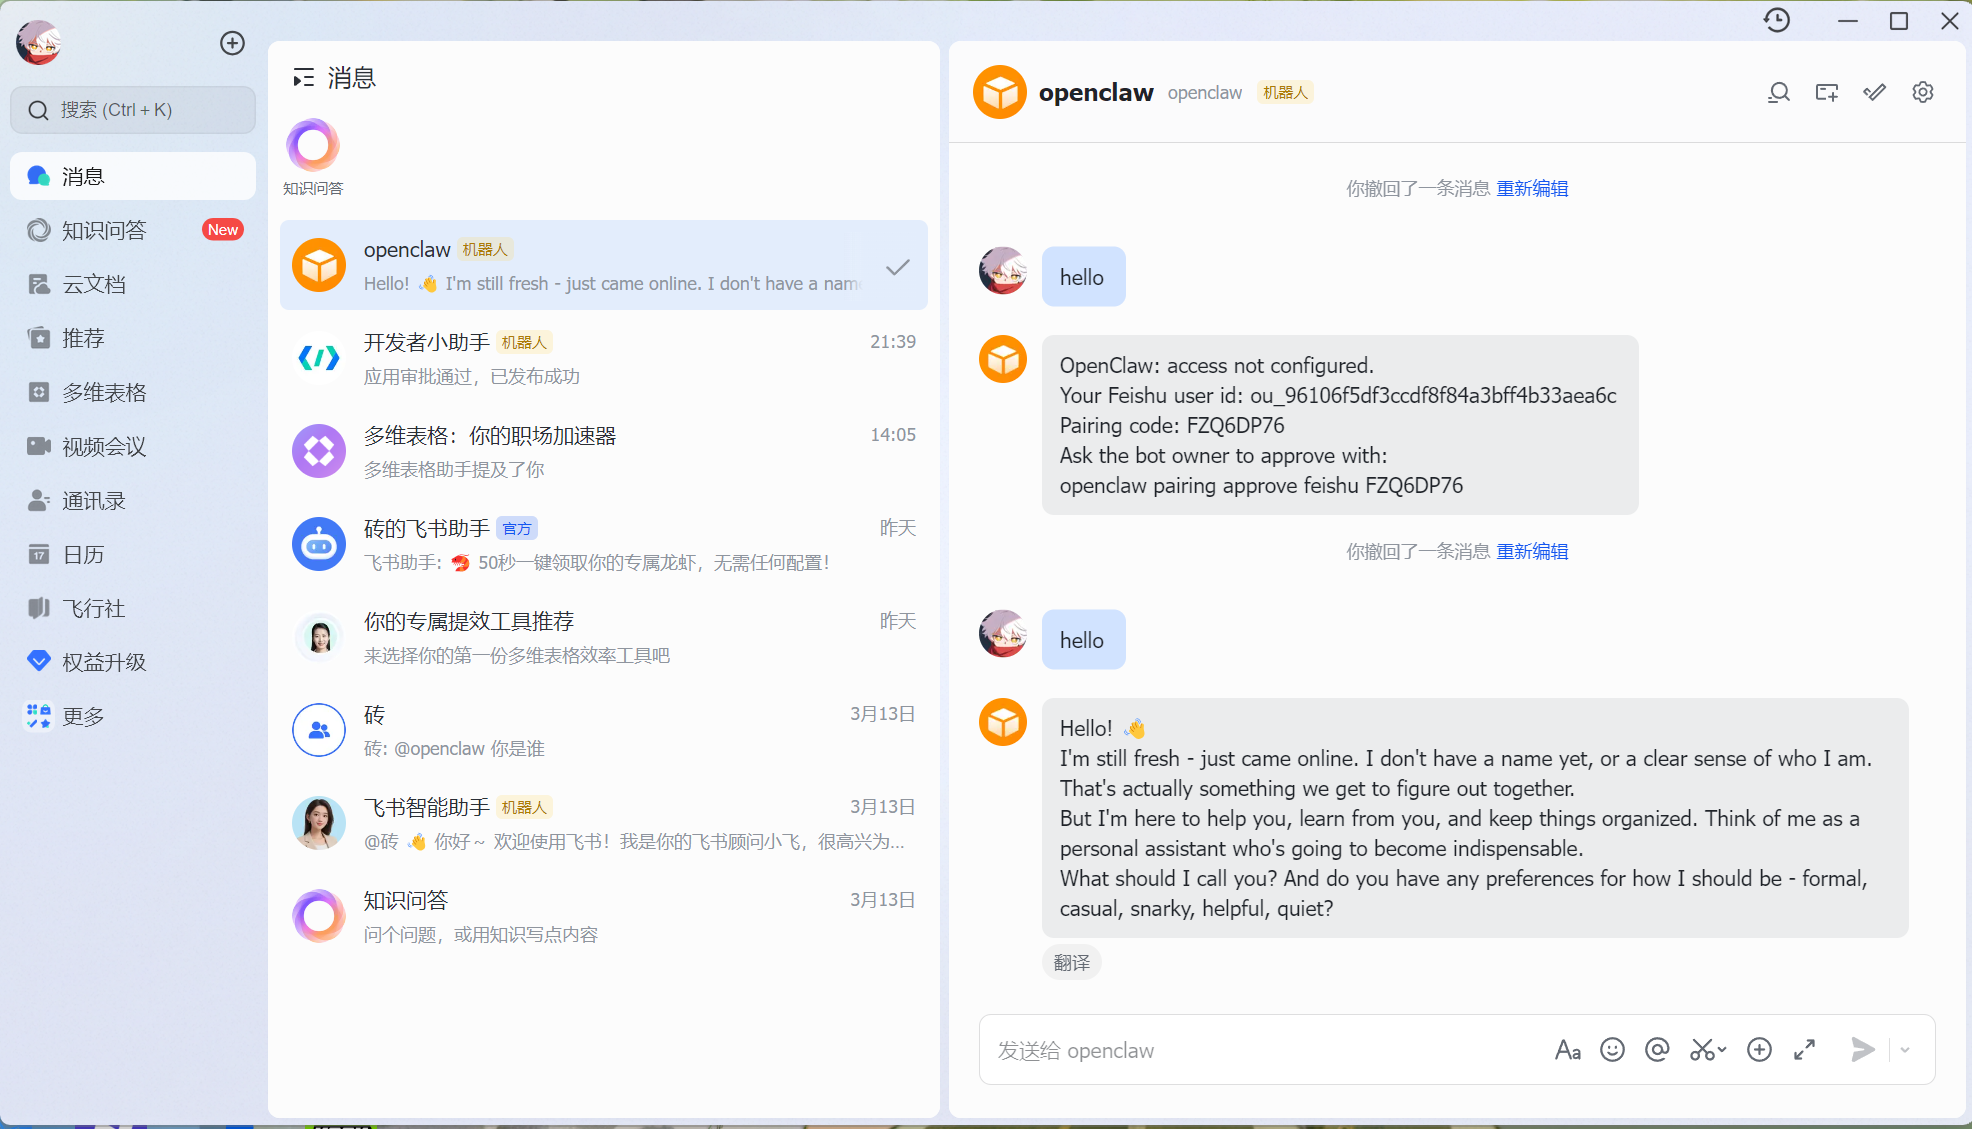Go to 推荐 recommendations
1972x1129 pixels.
pyautogui.click(x=133, y=338)
